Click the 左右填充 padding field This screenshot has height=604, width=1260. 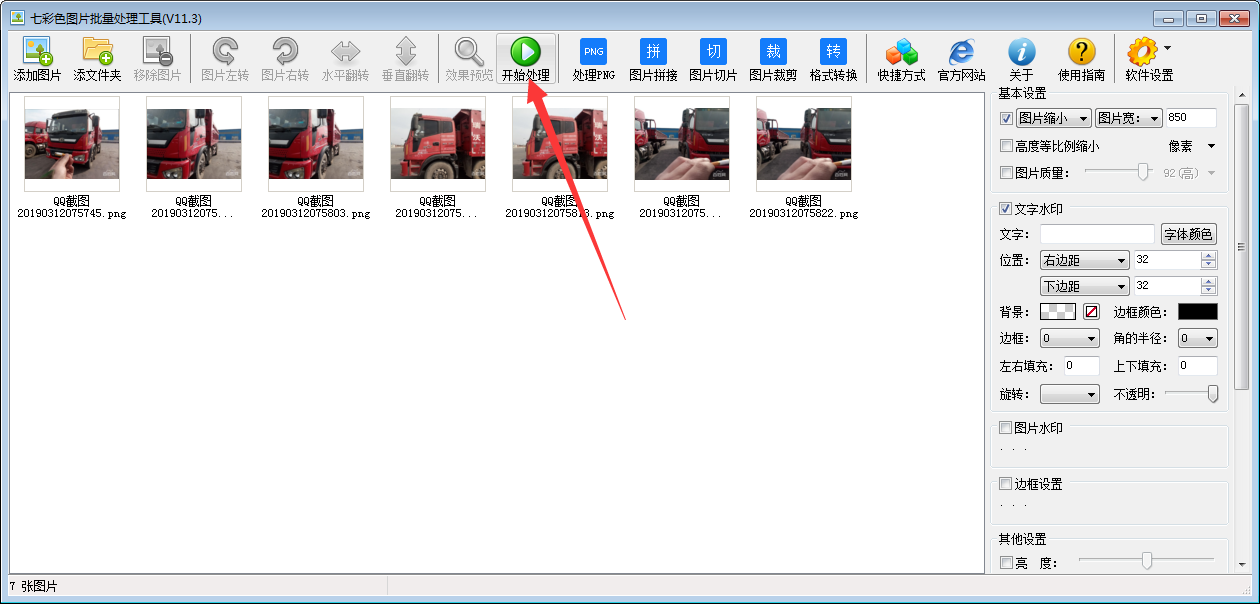click(1082, 366)
